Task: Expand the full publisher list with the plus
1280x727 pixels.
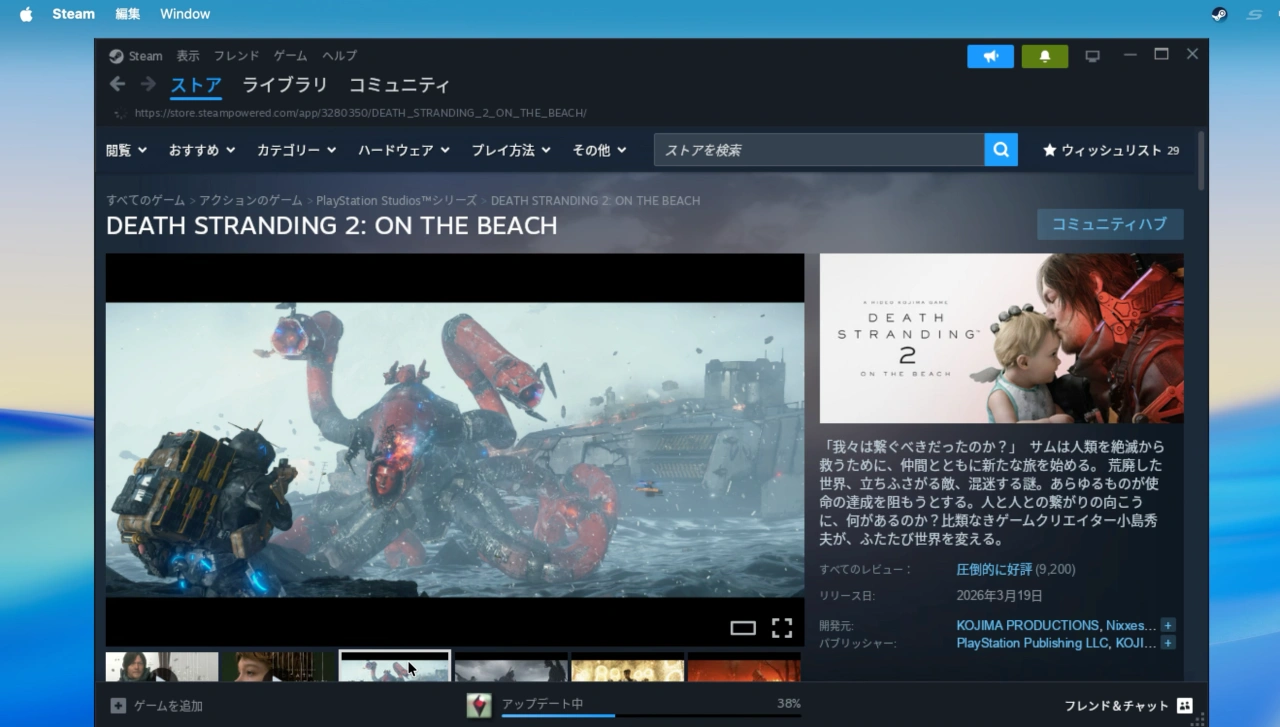Action: click(x=1168, y=643)
